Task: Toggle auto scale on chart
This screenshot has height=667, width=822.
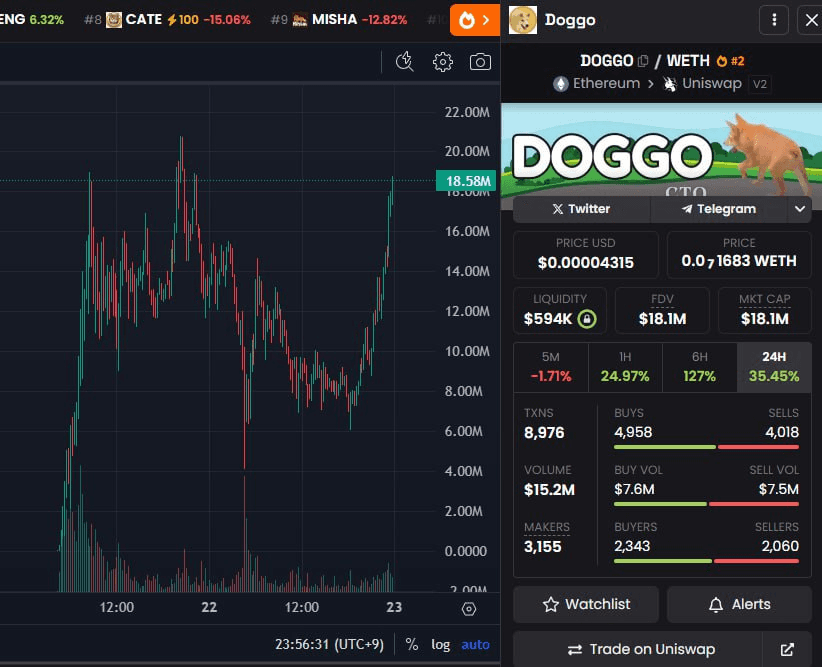Action: [475, 644]
